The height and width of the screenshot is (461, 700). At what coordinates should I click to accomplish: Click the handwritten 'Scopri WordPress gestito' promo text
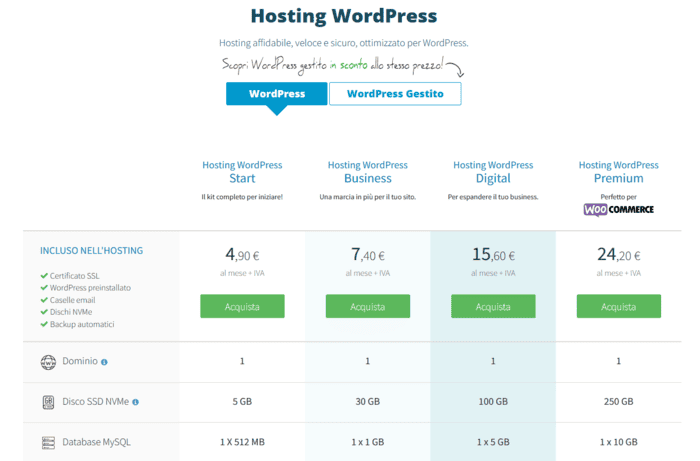tap(333, 66)
